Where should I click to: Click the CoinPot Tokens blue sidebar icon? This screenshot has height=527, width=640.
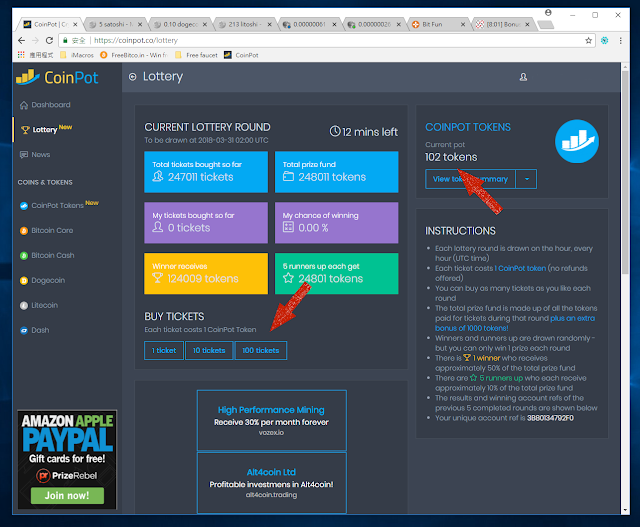tap(24, 206)
